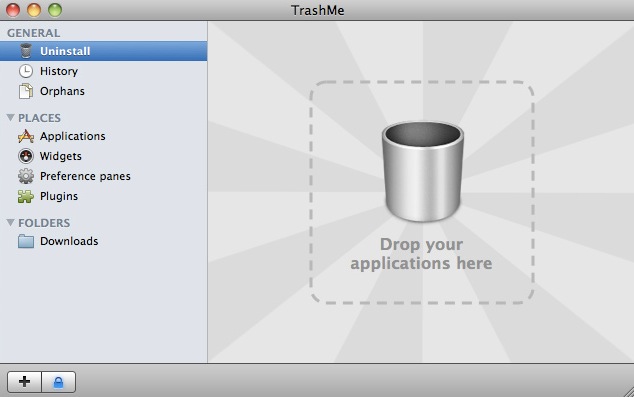Open the History clock icon
Image resolution: width=634 pixels, height=397 pixels.
pyautogui.click(x=26, y=71)
